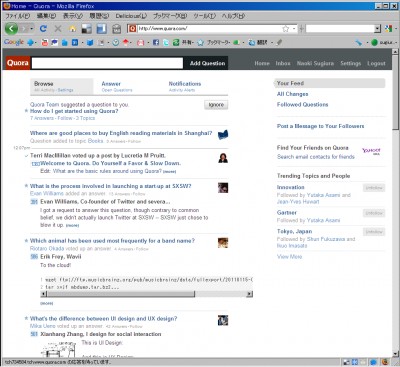Click the Twitter bird icon on the toolbar
This screenshot has width=400, height=367.
coord(166,42)
